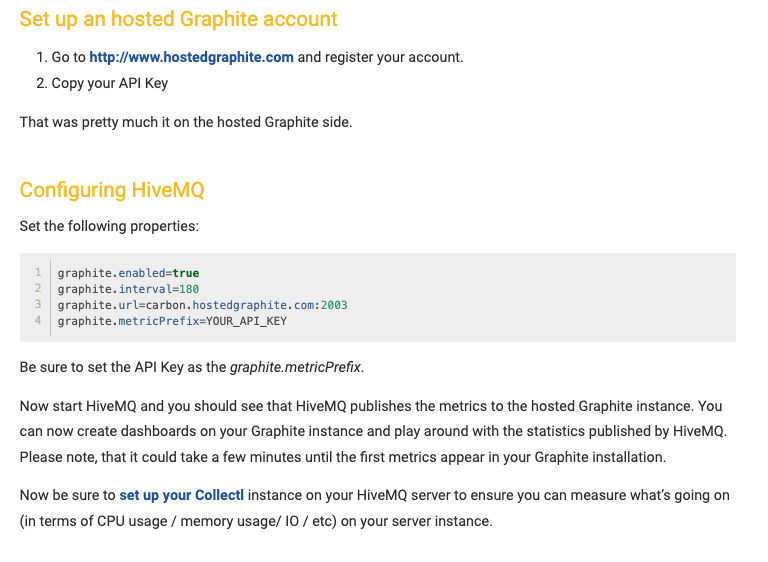768x562 pixels.
Task: Click the port number 2003 in code
Action: point(334,305)
